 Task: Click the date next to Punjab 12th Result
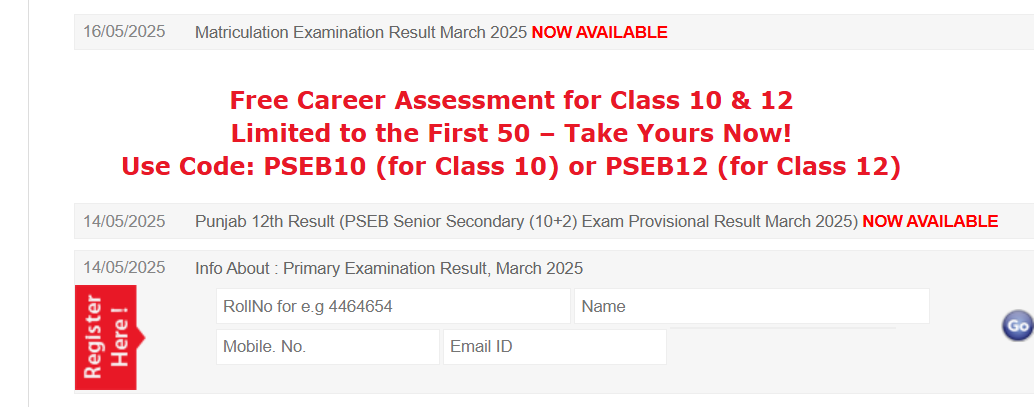click(124, 221)
